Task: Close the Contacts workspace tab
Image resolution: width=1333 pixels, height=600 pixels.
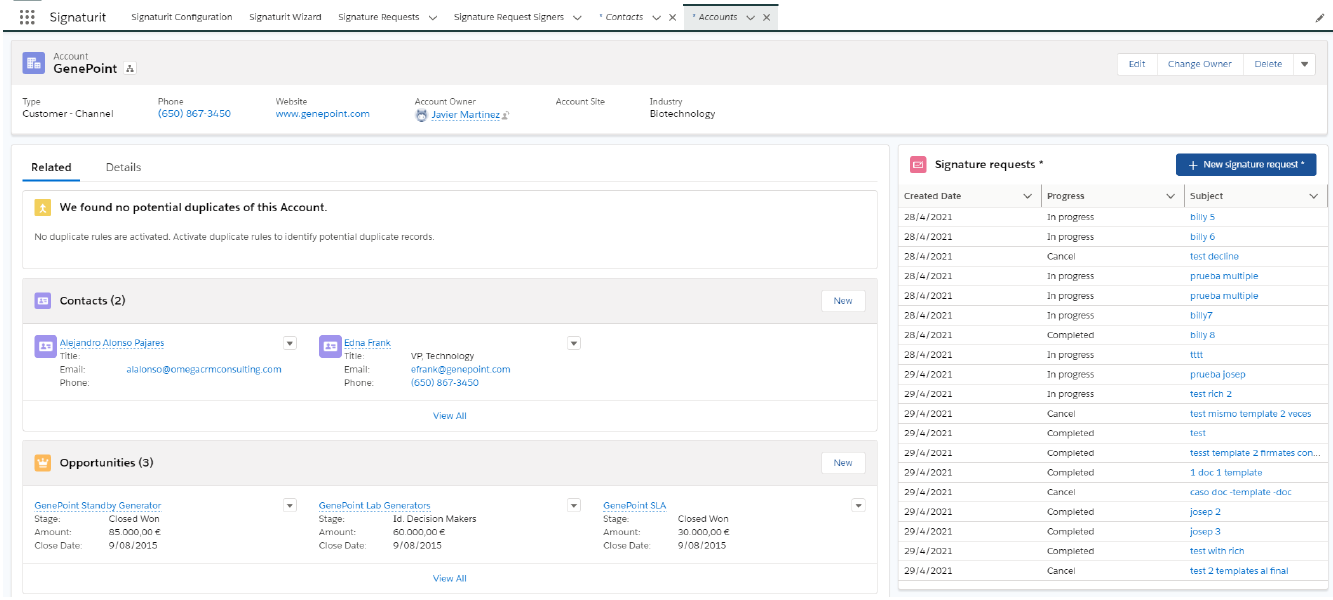Action: click(x=672, y=18)
